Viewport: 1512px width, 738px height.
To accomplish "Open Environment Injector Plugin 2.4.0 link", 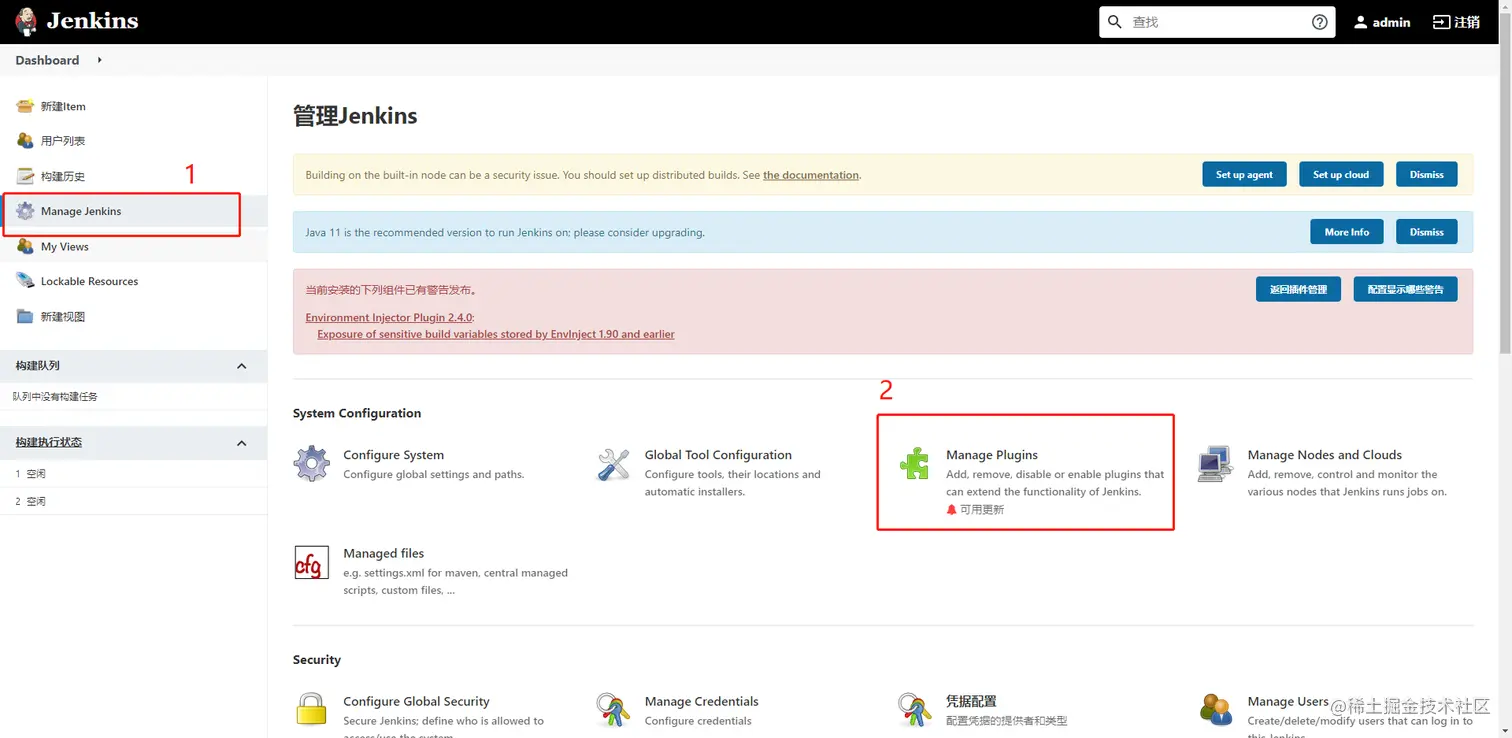I will click(389, 317).
